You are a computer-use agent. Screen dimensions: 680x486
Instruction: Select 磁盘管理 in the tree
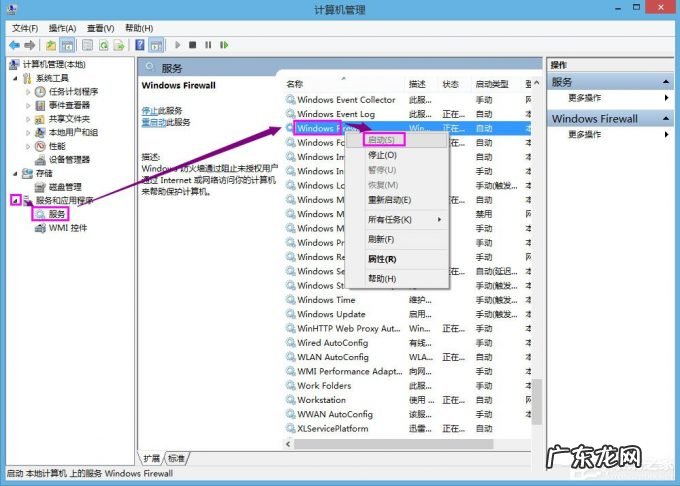pos(65,187)
